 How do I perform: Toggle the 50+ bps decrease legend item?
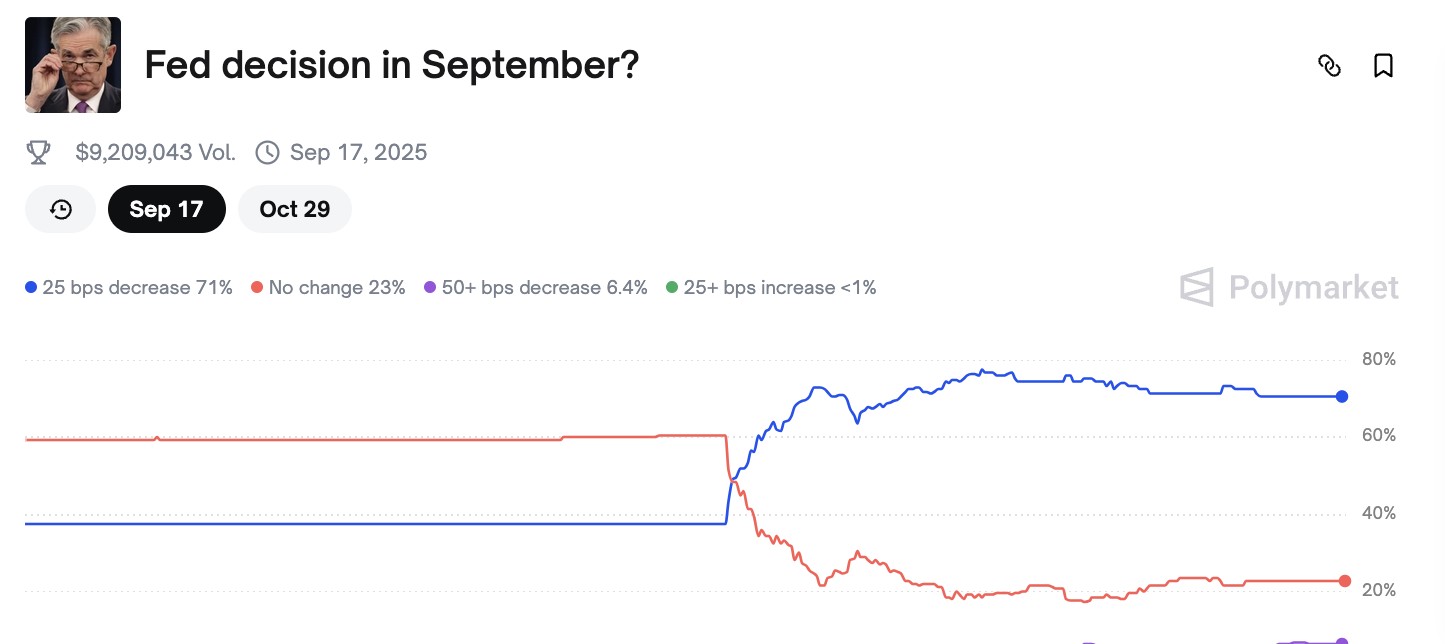coord(536,288)
